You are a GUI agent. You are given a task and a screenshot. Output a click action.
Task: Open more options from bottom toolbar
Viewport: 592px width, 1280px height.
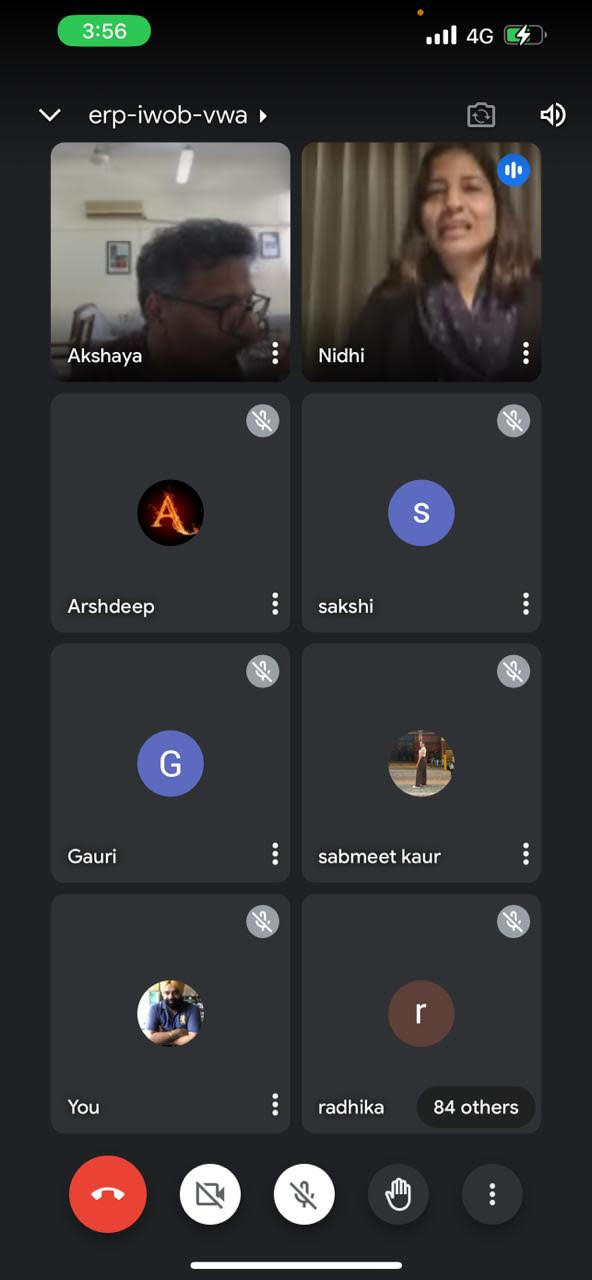[x=492, y=1194]
